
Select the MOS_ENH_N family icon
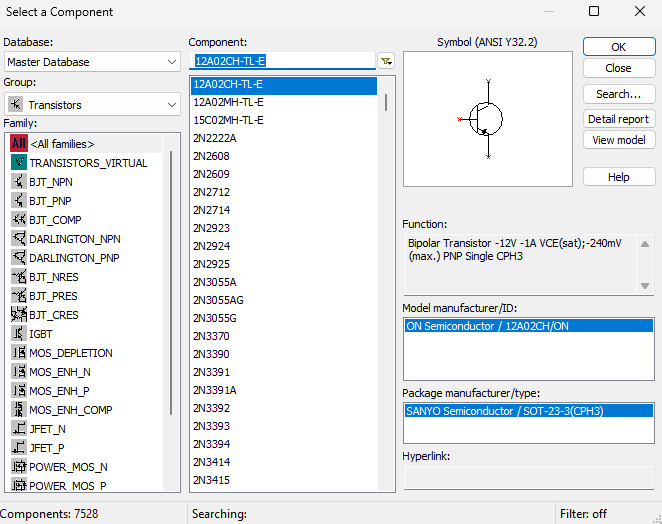(19, 372)
